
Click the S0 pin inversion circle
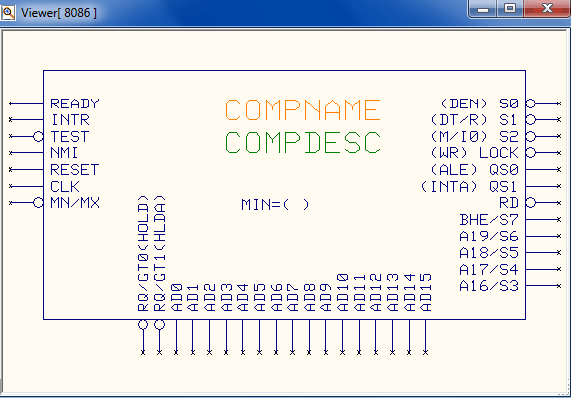(531, 104)
